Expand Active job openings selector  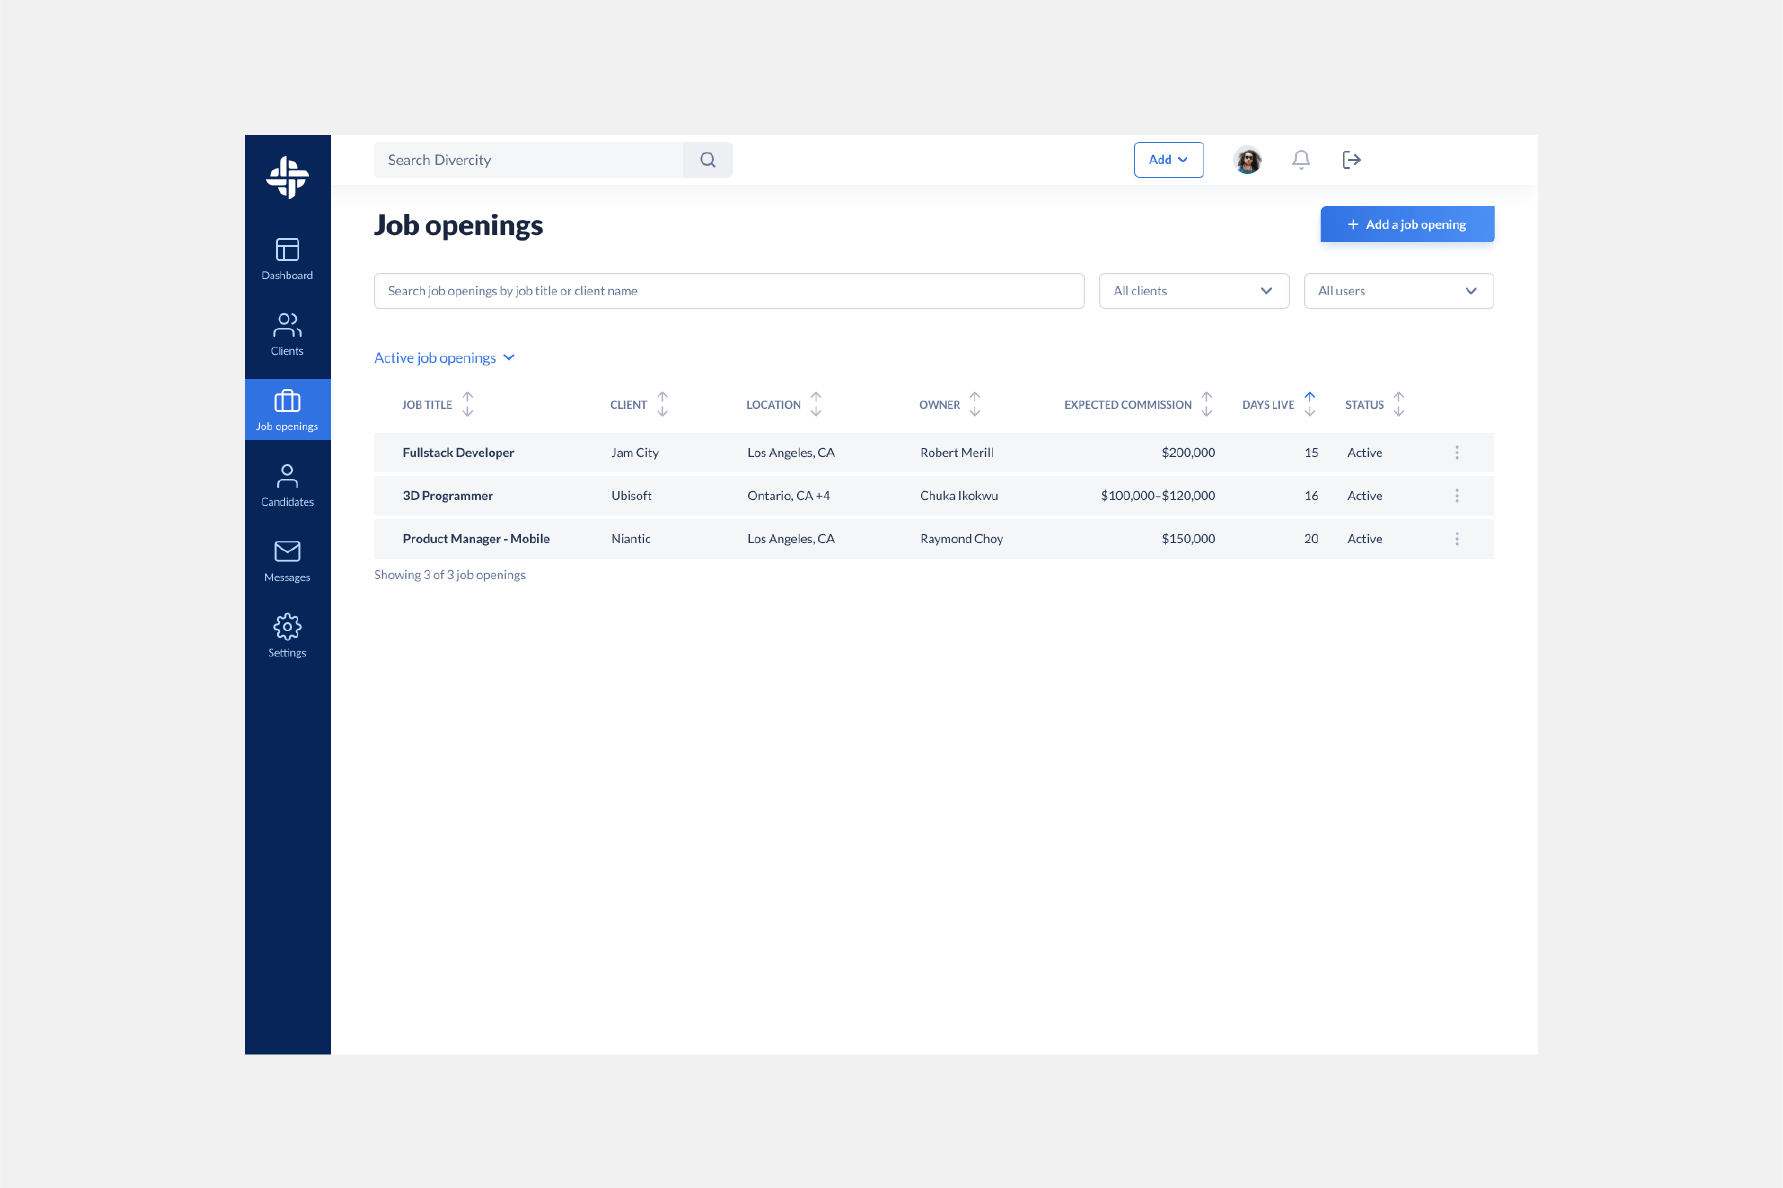(444, 358)
